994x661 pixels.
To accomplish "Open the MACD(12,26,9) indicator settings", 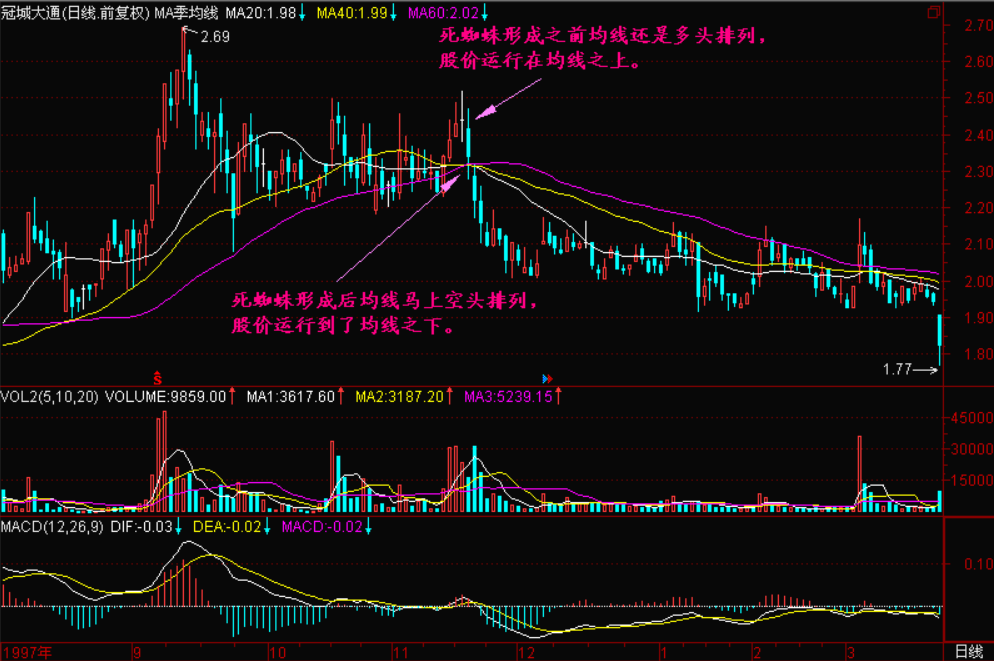I will [x=52, y=526].
